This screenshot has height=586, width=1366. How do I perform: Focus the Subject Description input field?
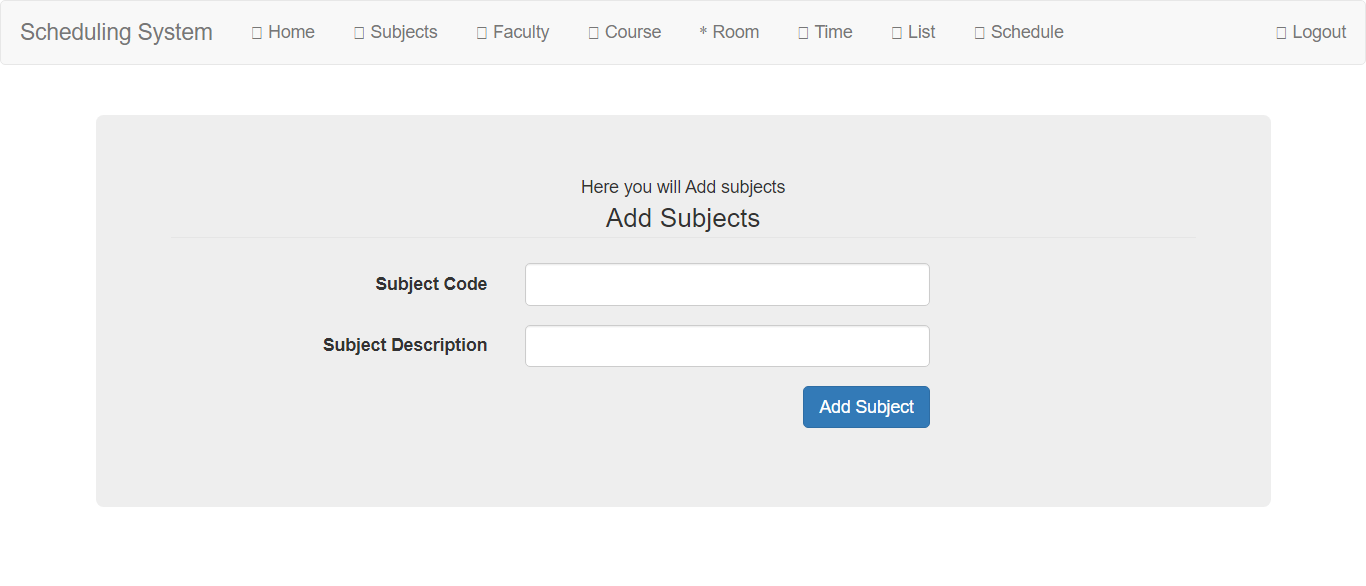tap(727, 346)
